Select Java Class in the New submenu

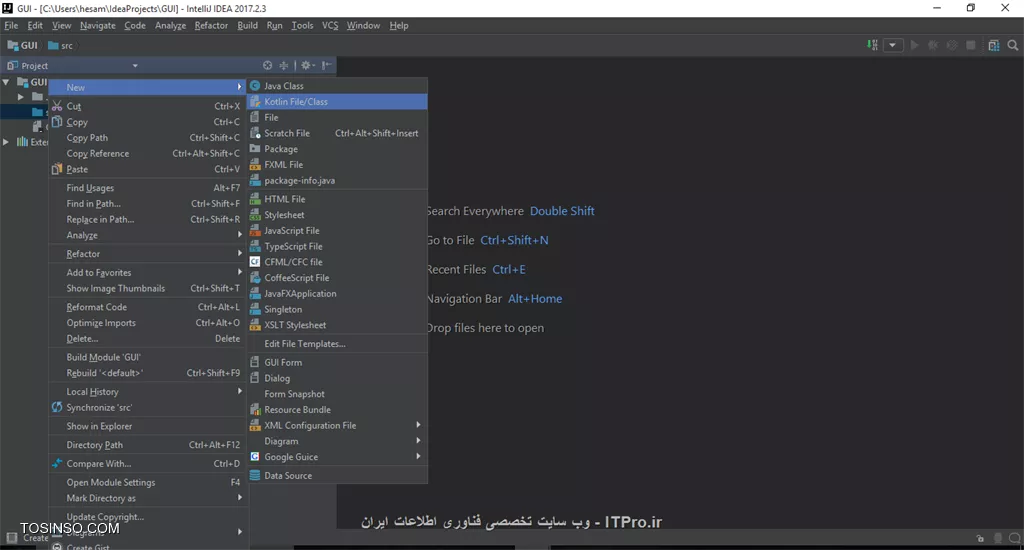click(x=337, y=86)
